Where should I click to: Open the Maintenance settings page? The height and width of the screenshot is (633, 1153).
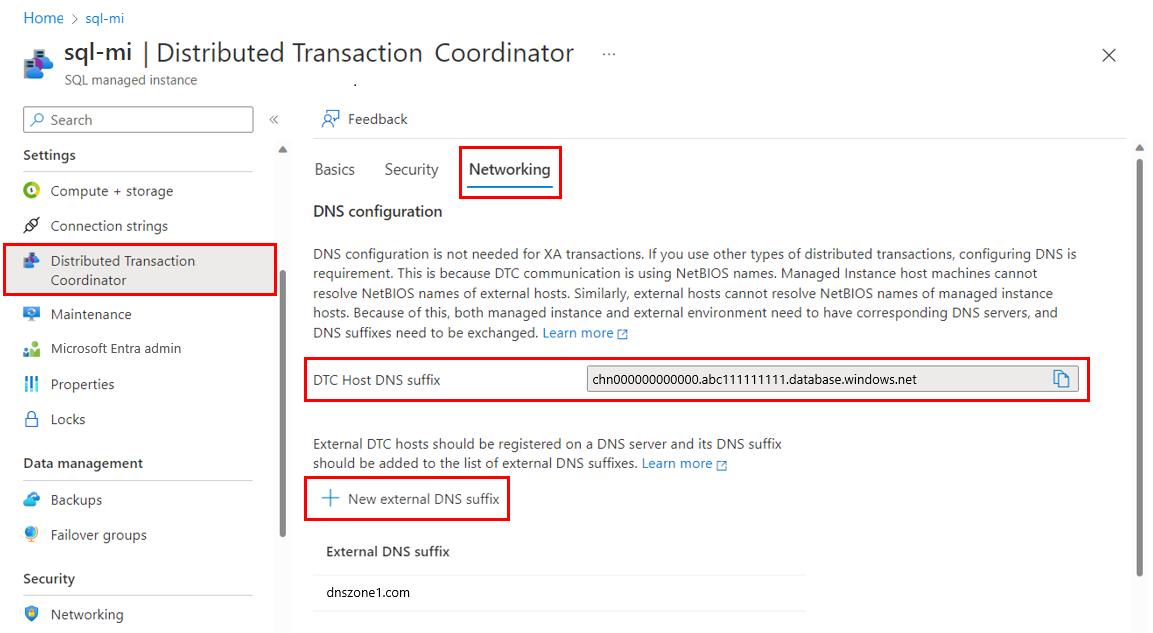pos(90,314)
